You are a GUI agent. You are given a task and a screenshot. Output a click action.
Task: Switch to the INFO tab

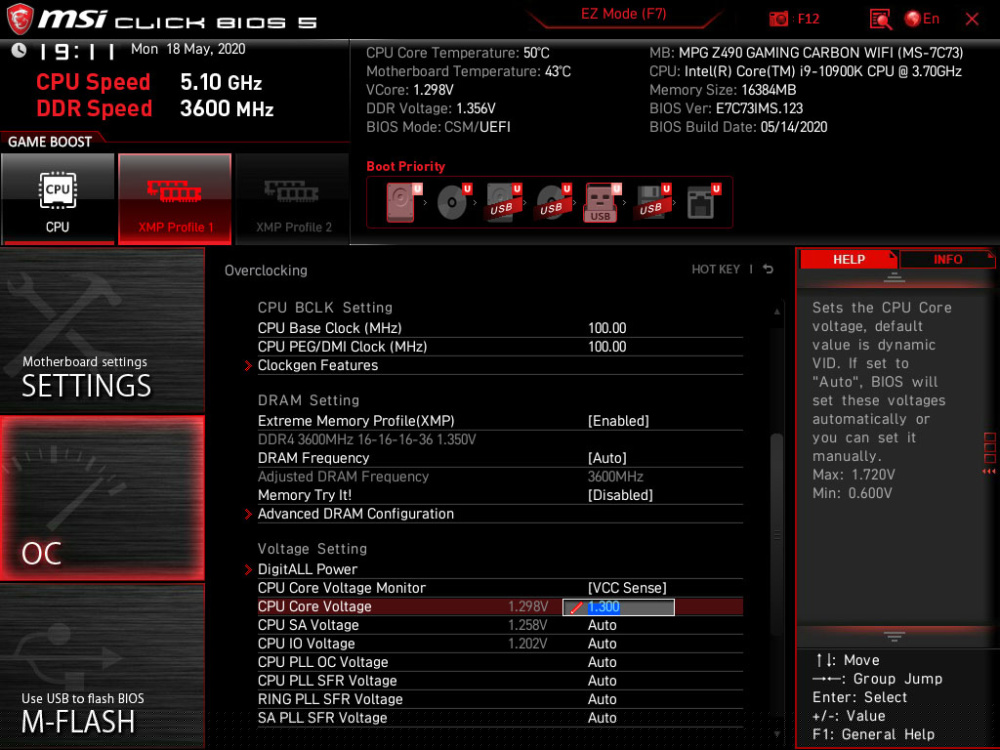coord(948,260)
